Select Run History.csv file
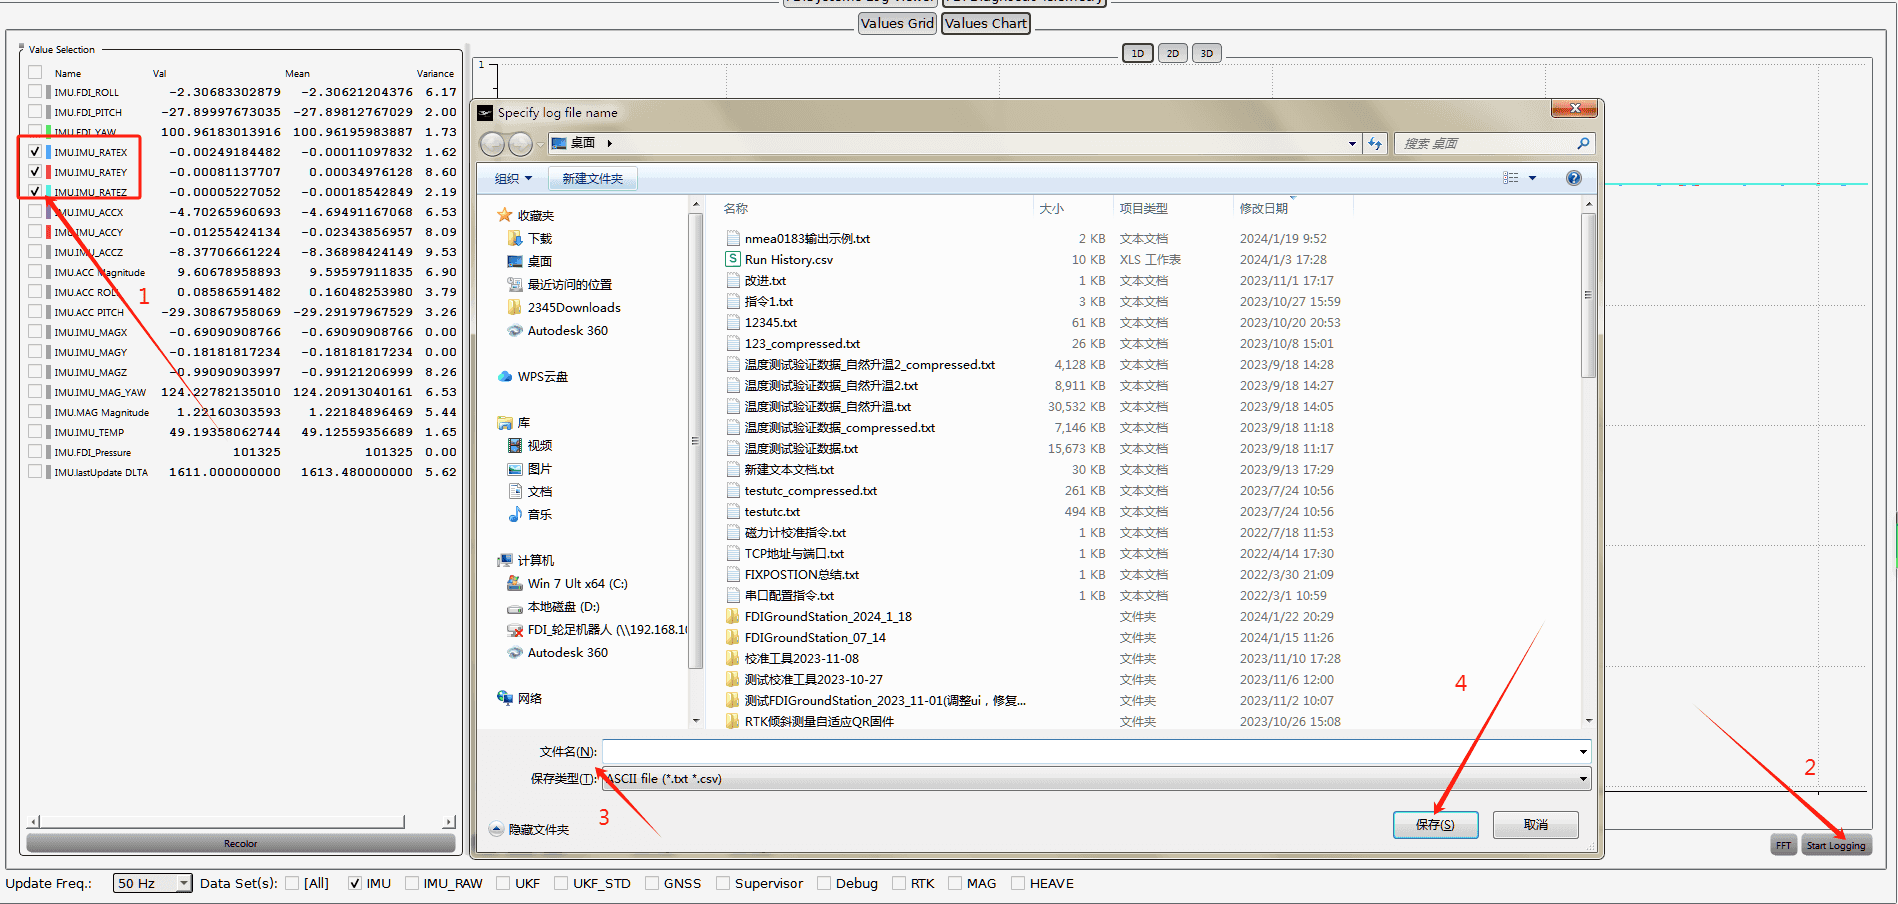This screenshot has height=904, width=1898. tap(788, 260)
